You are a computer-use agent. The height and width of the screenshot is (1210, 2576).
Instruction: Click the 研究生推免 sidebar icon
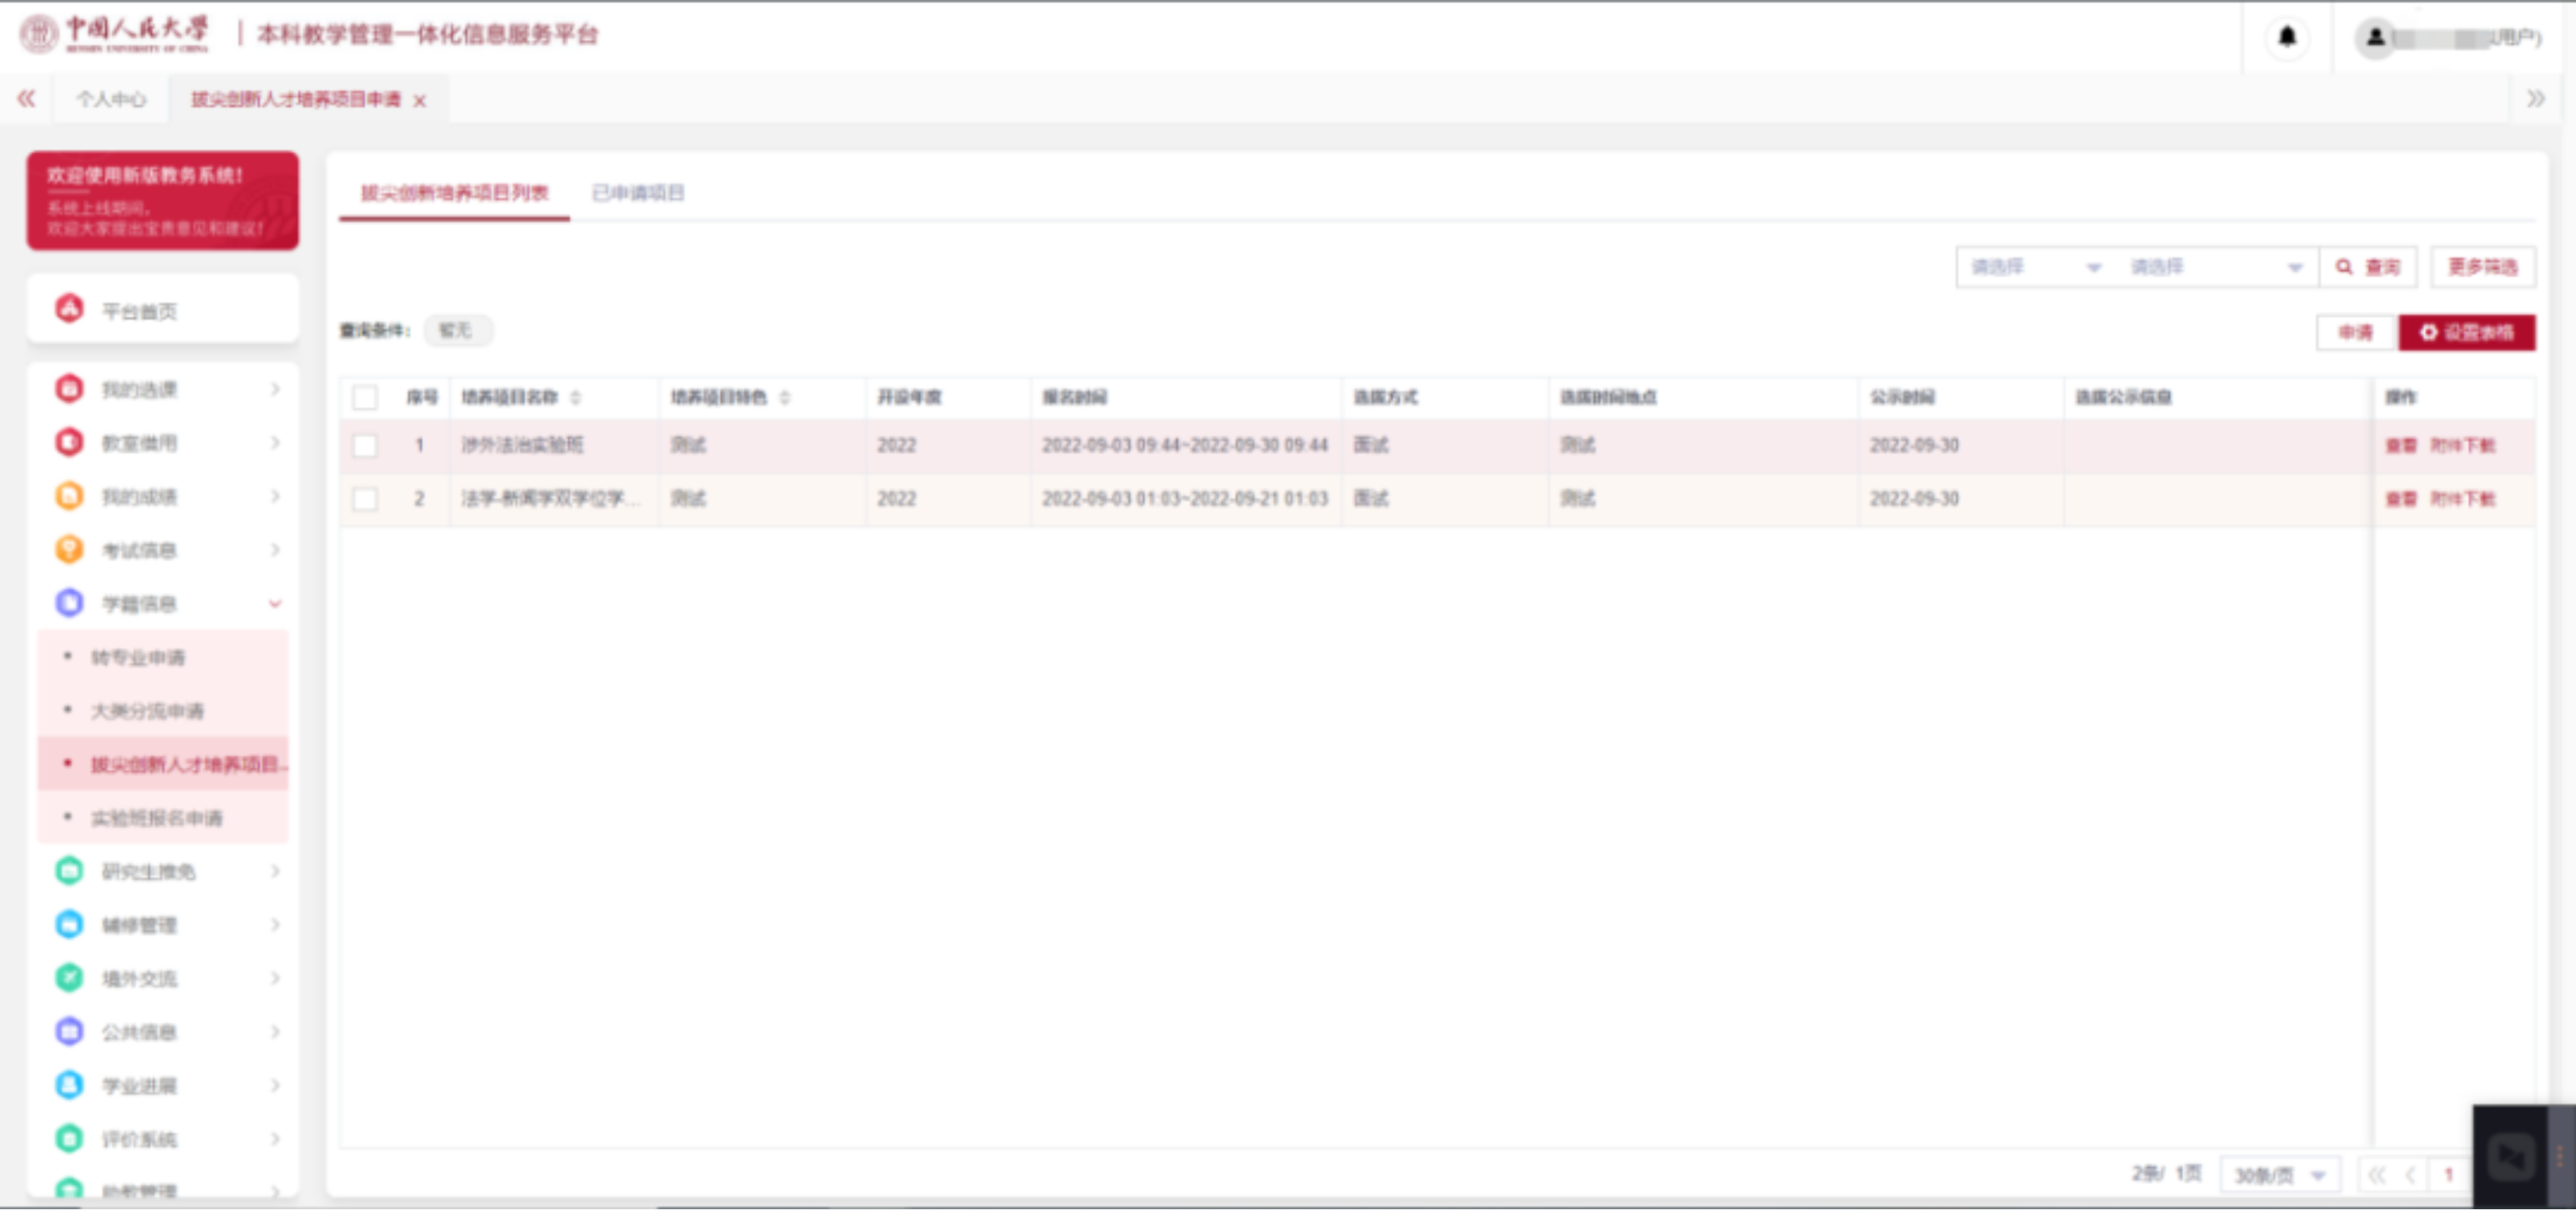[x=69, y=871]
